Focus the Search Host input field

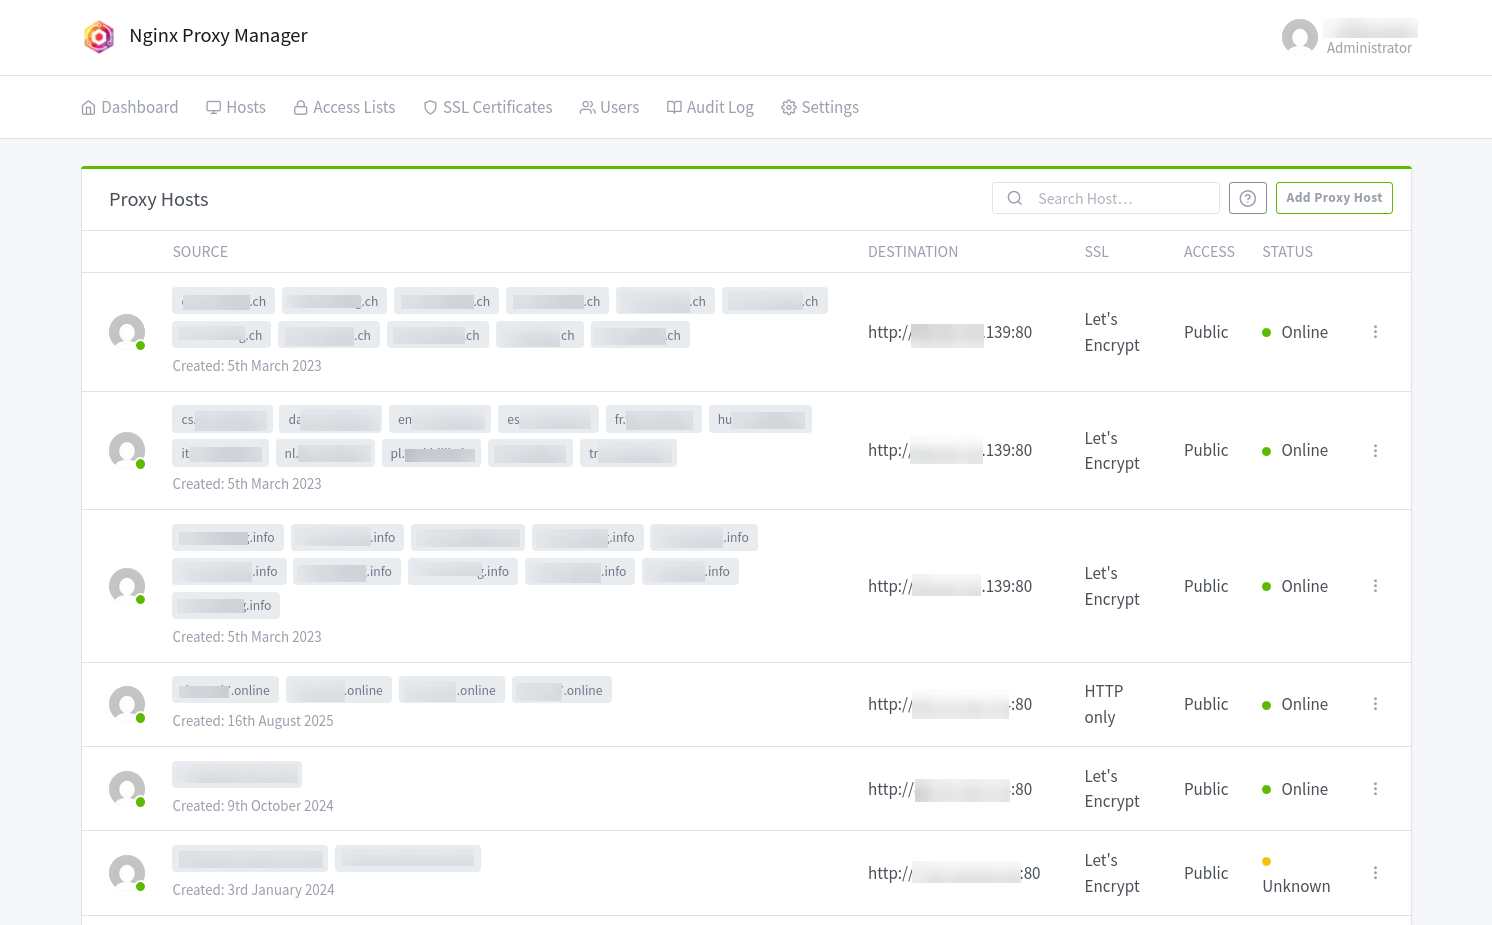(x=1120, y=198)
